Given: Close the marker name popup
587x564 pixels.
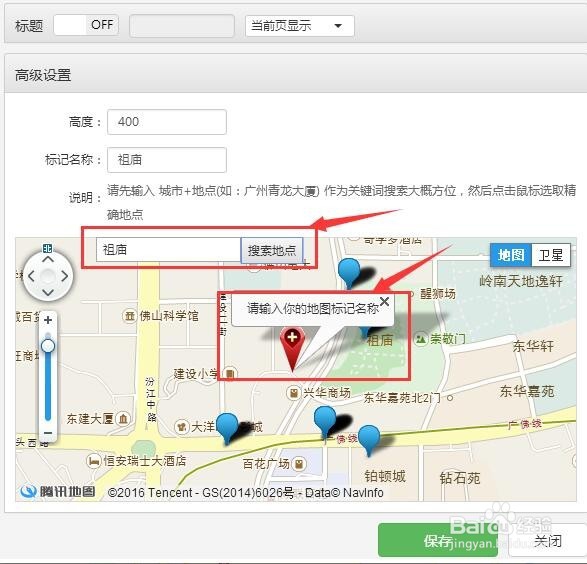Looking at the screenshot, I should [x=384, y=301].
